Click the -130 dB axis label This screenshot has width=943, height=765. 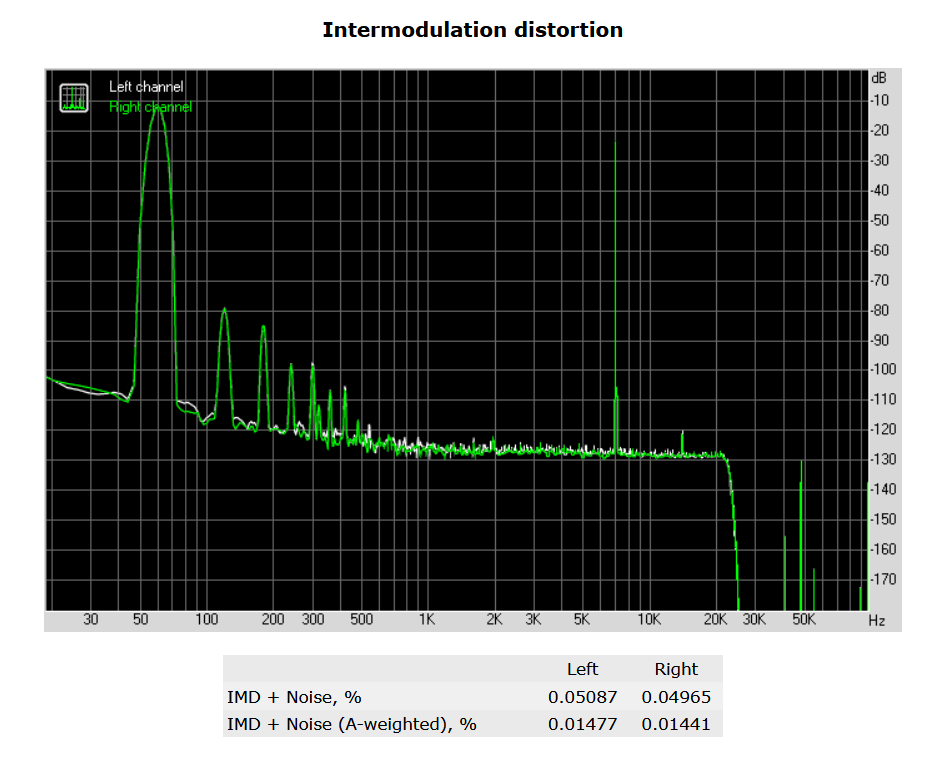(883, 459)
